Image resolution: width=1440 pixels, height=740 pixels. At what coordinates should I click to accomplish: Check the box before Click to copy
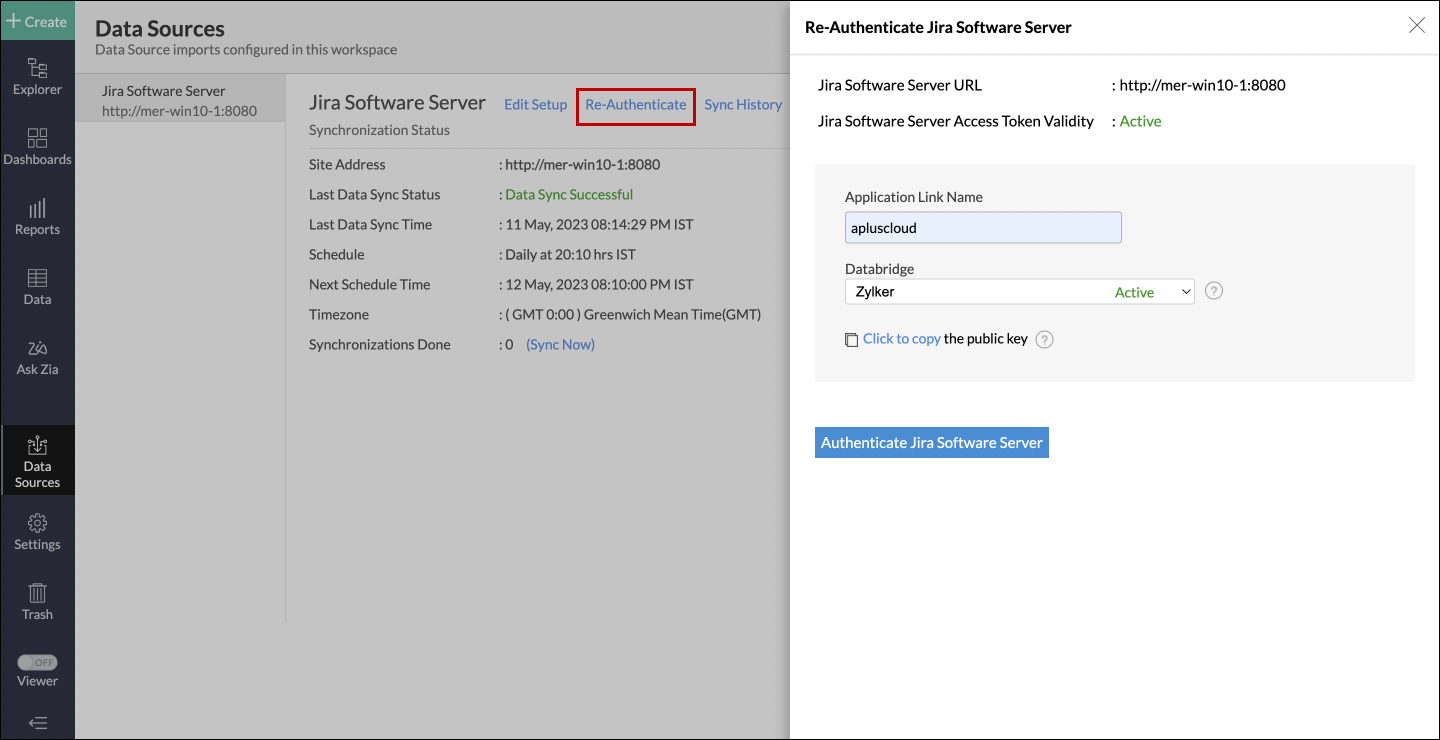coord(851,340)
